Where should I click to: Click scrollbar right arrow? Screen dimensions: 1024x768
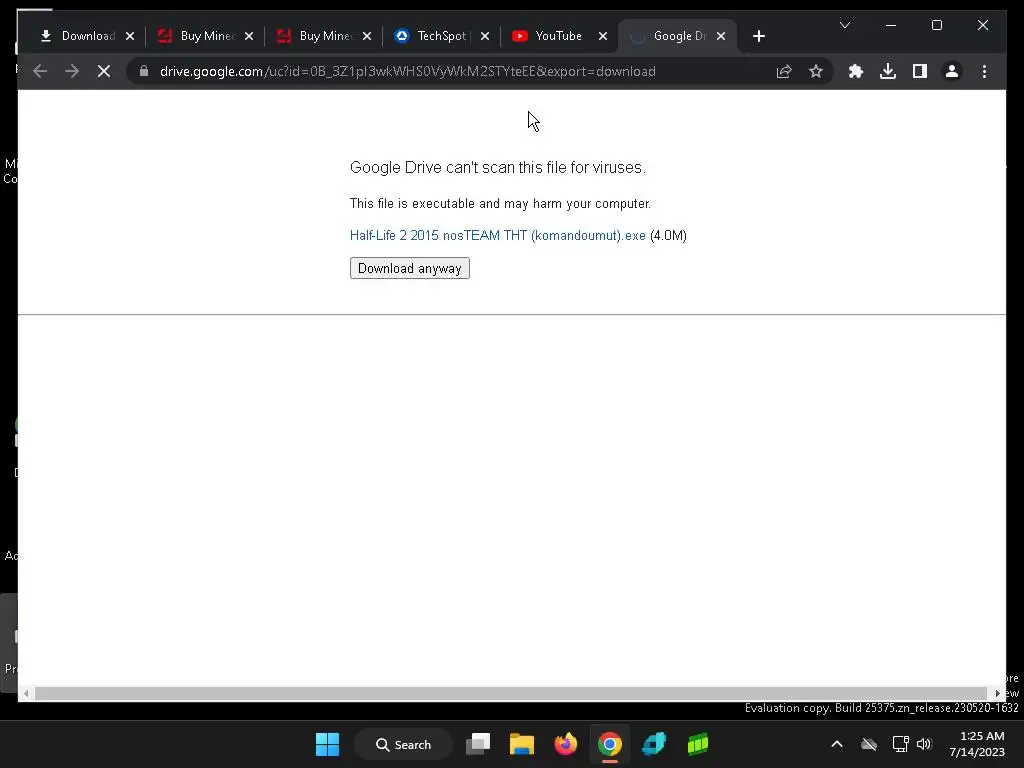coord(997,694)
